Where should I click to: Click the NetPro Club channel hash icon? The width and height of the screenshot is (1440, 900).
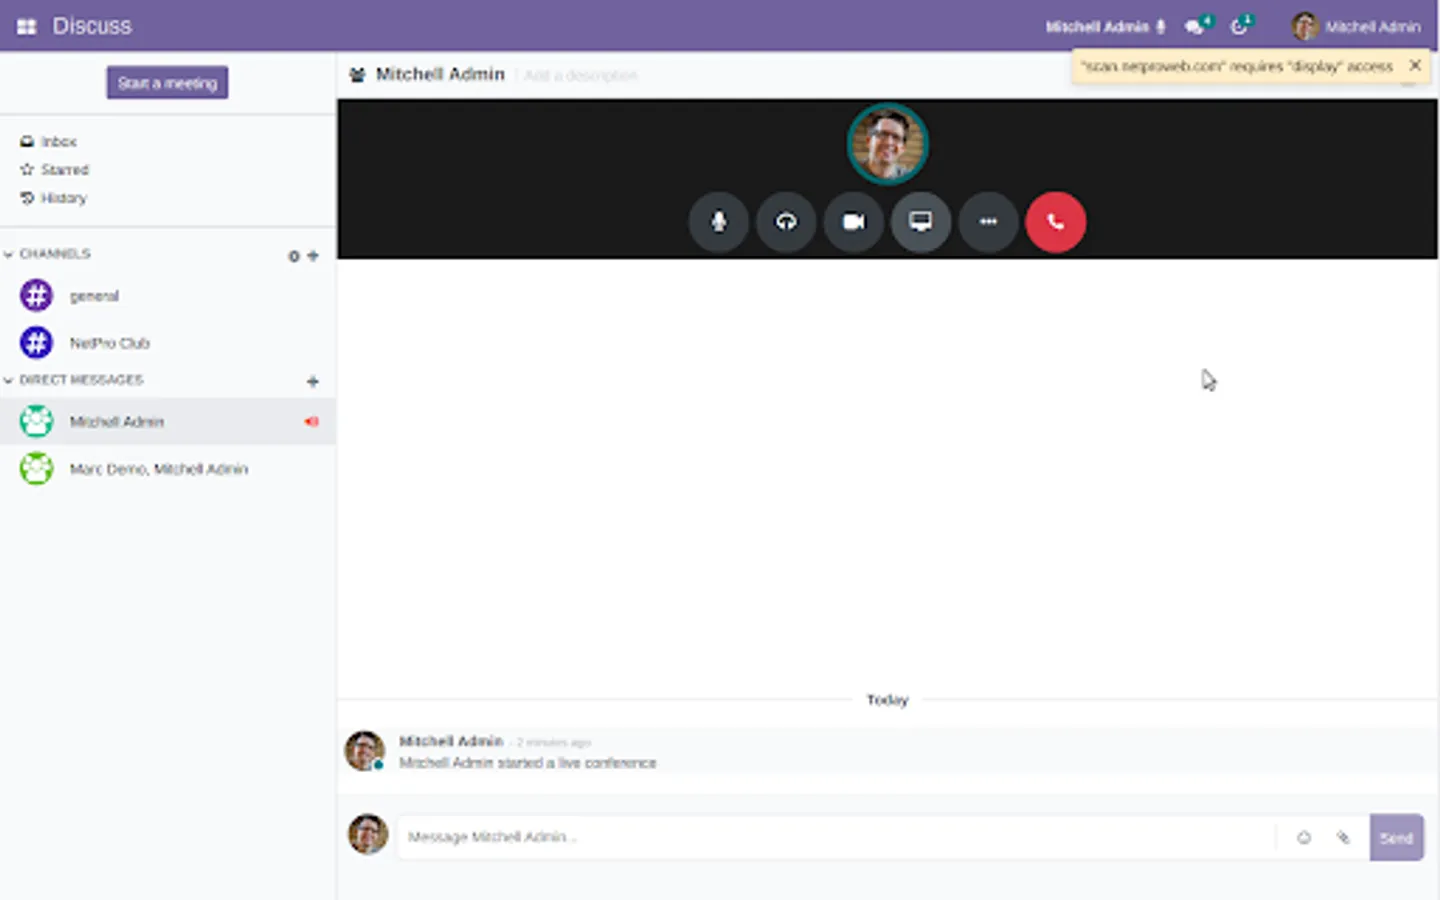point(37,343)
